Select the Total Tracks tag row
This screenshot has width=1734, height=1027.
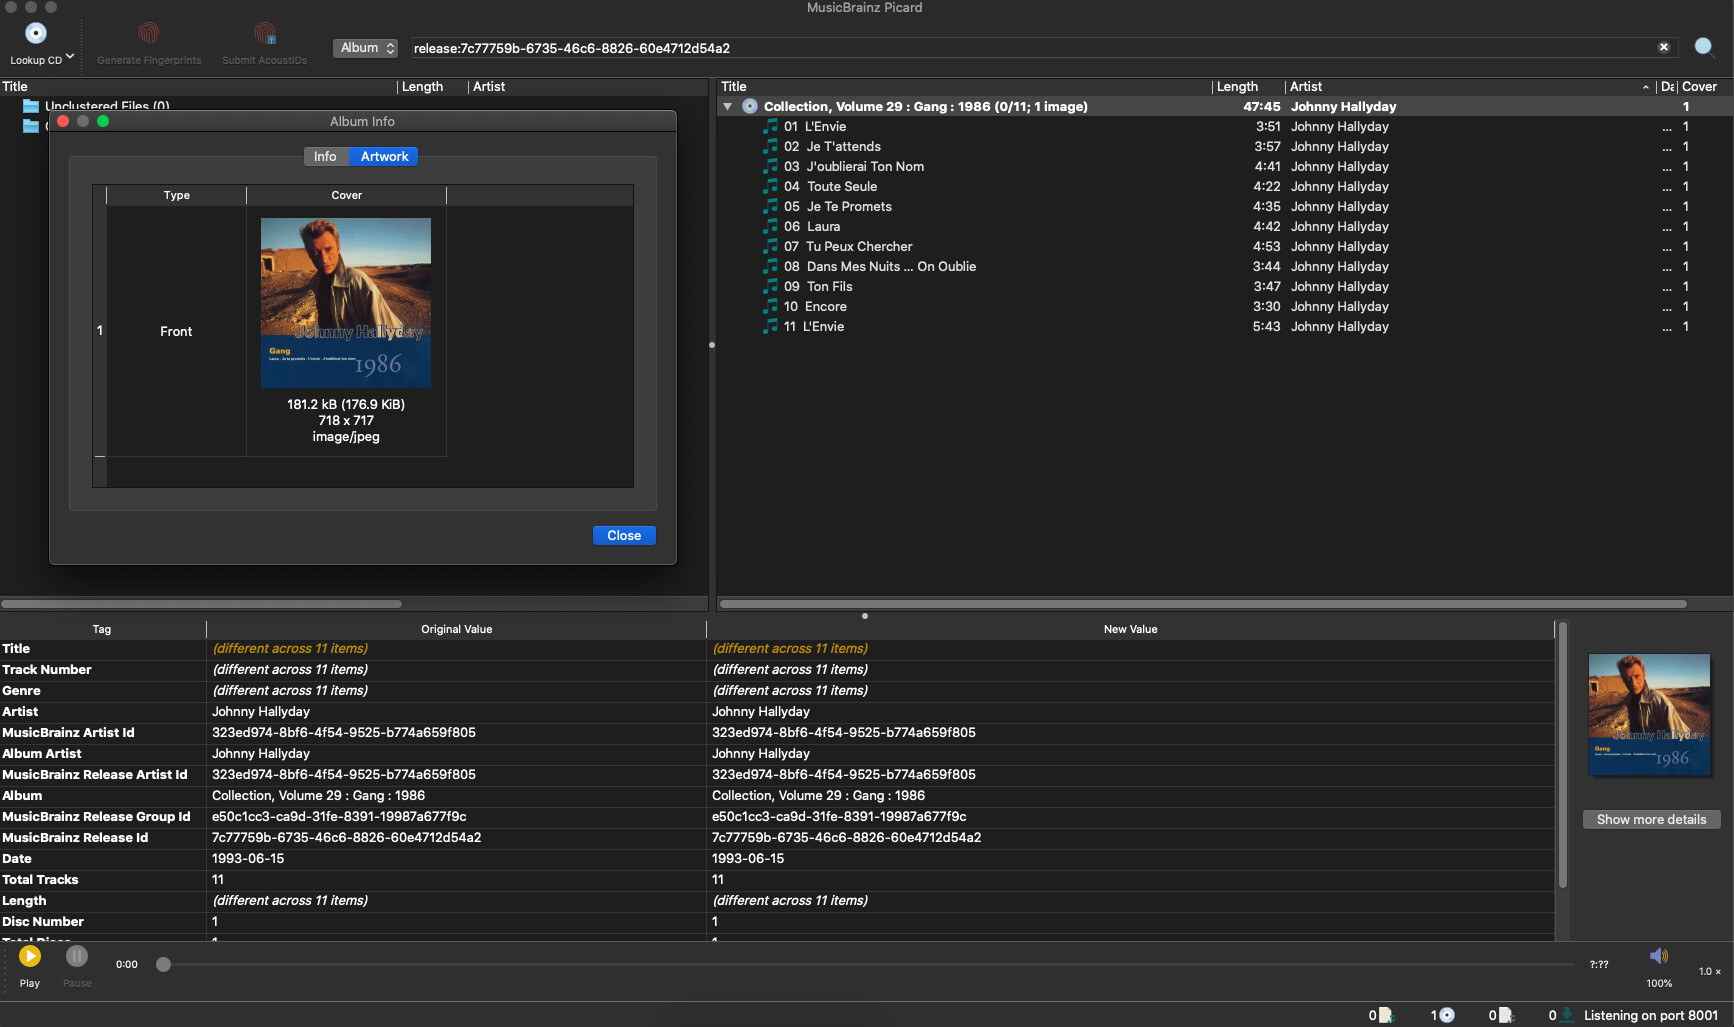pyautogui.click(x=777, y=880)
